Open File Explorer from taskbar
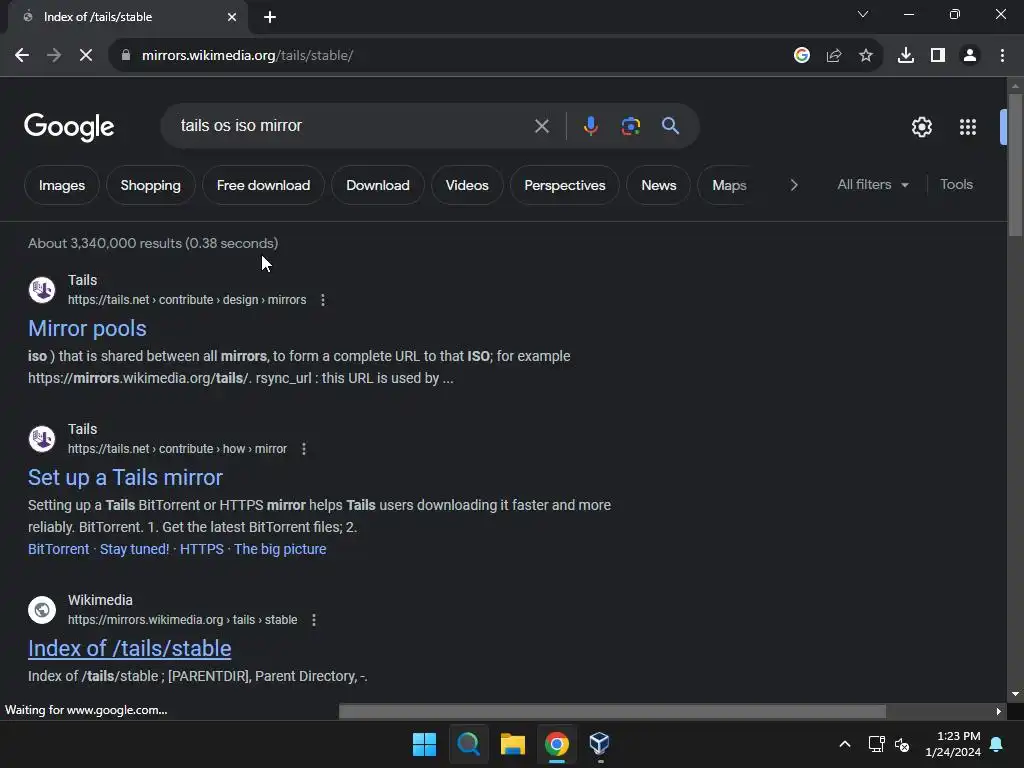This screenshot has height=768, width=1024. (x=513, y=744)
